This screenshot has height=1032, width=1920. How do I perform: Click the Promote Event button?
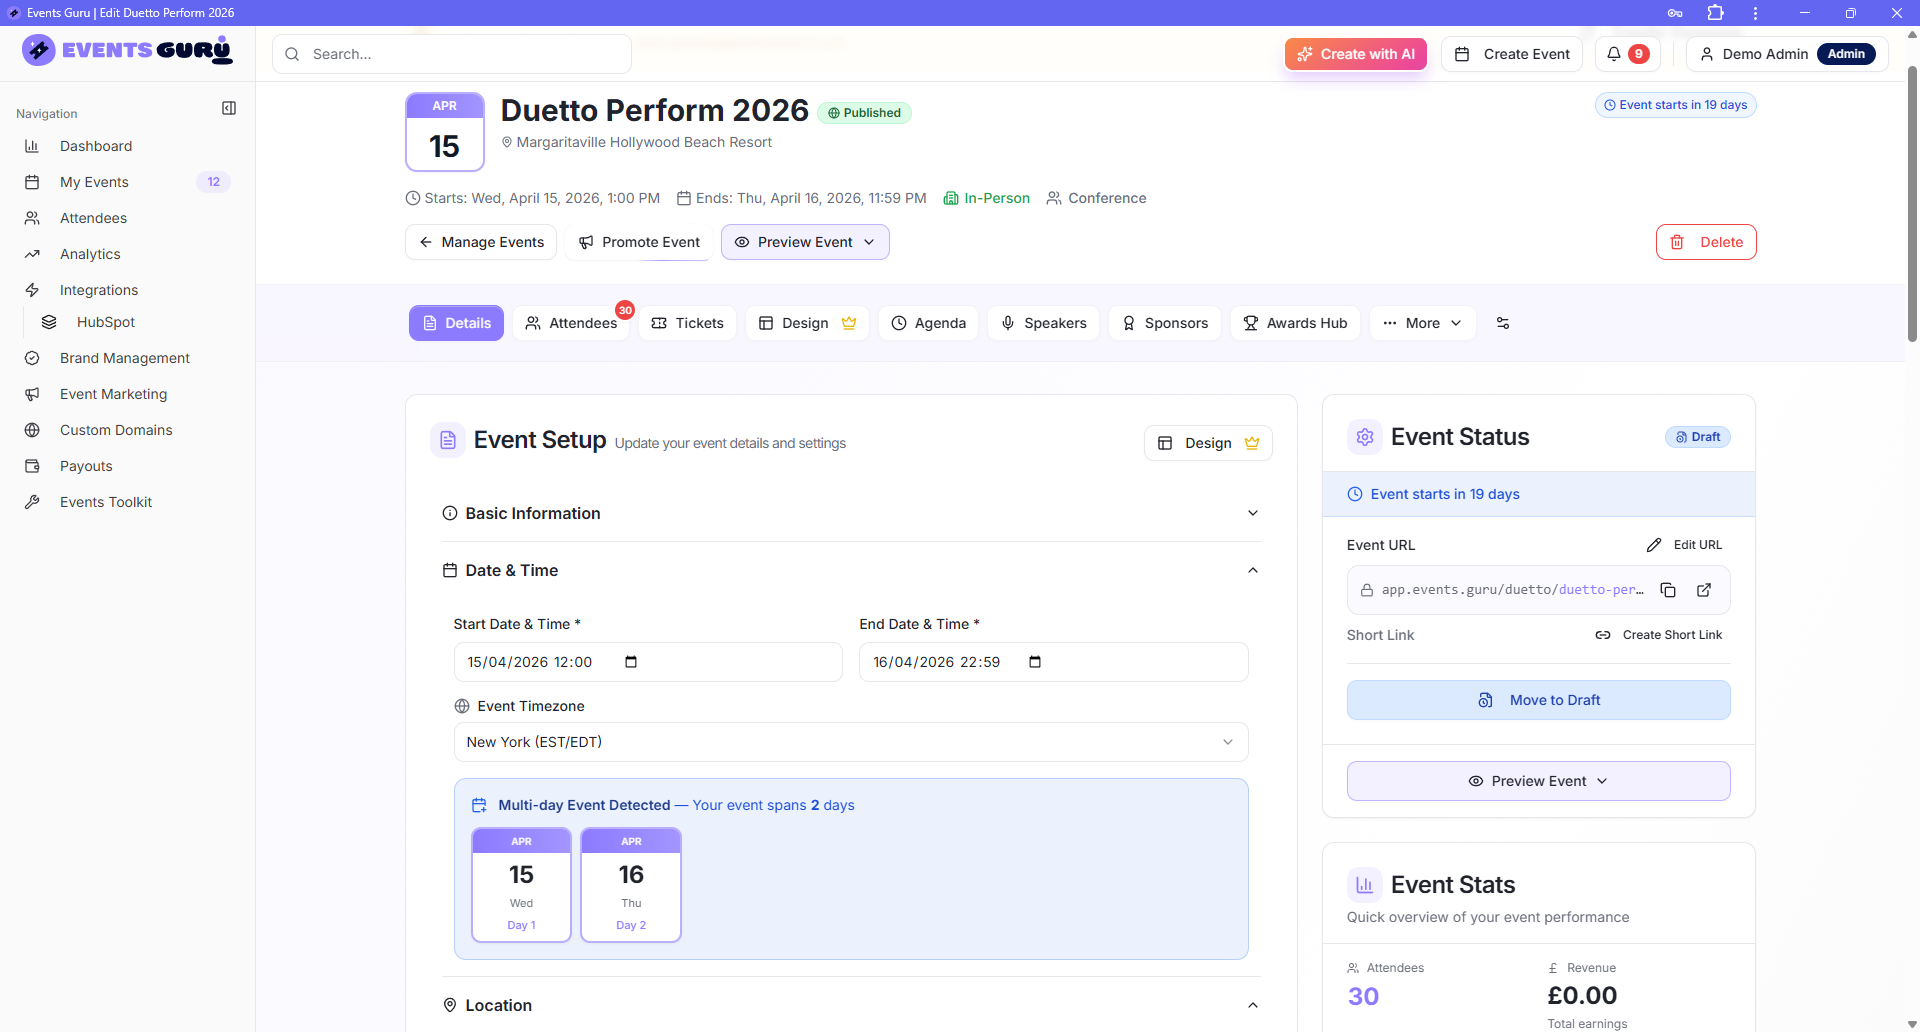[639, 242]
